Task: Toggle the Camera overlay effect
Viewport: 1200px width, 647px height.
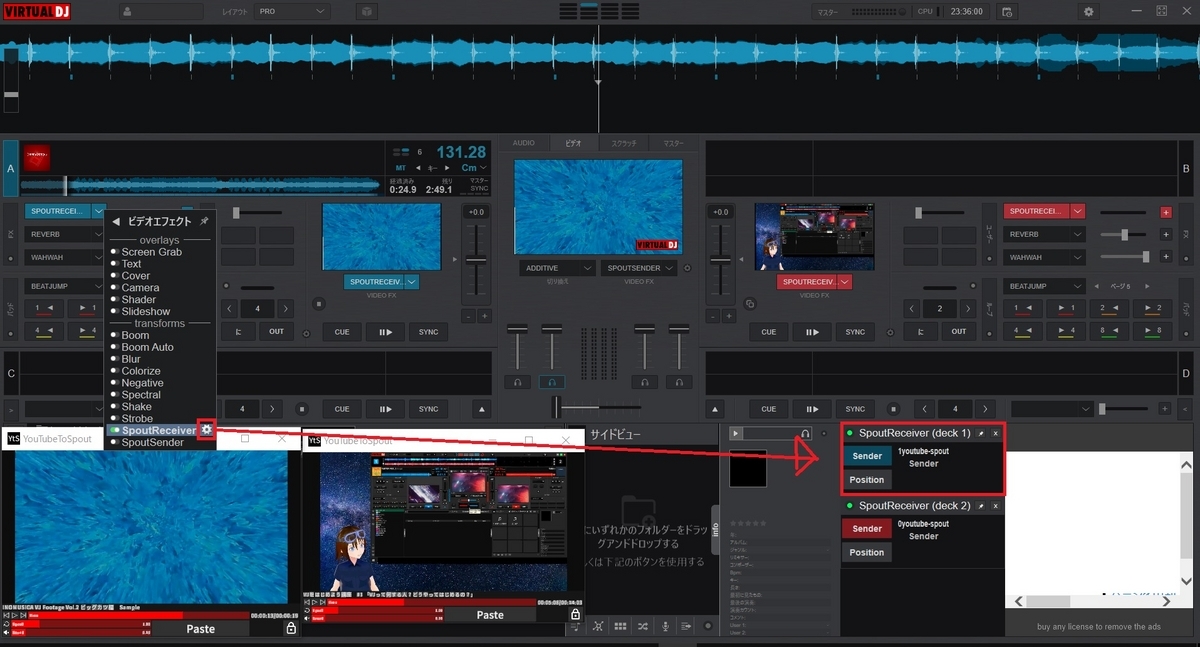Action: [114, 288]
